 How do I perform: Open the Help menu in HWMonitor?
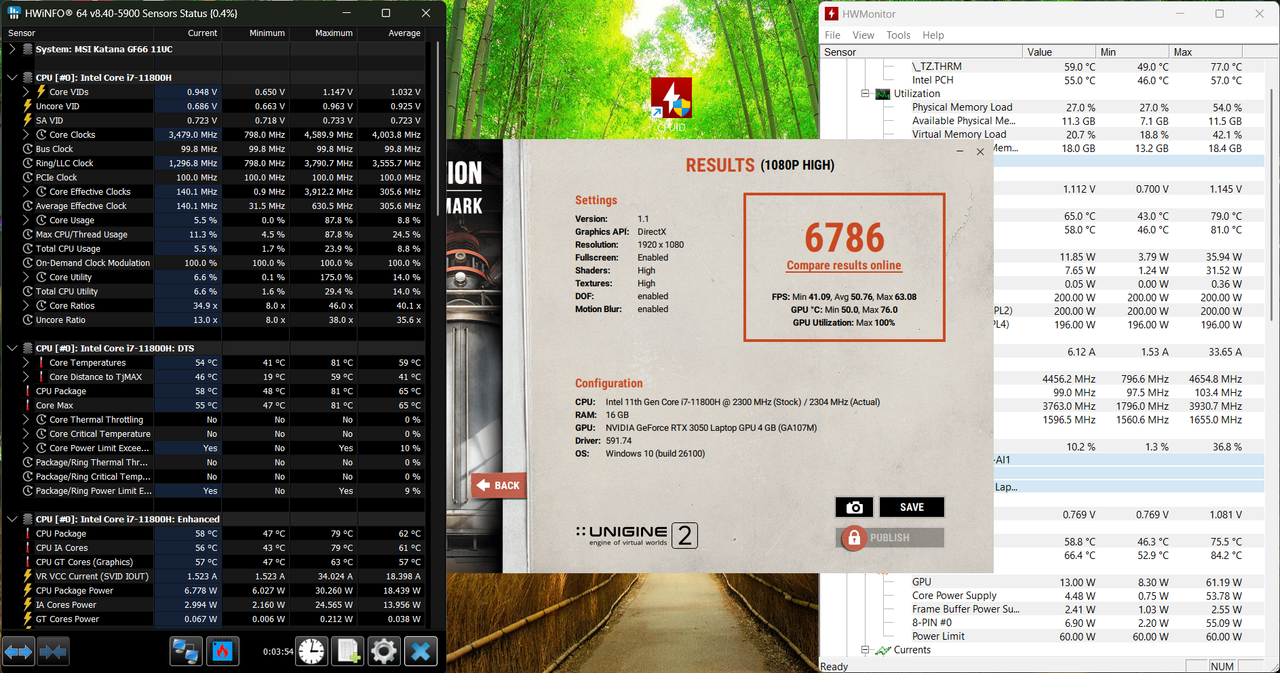click(x=933, y=35)
